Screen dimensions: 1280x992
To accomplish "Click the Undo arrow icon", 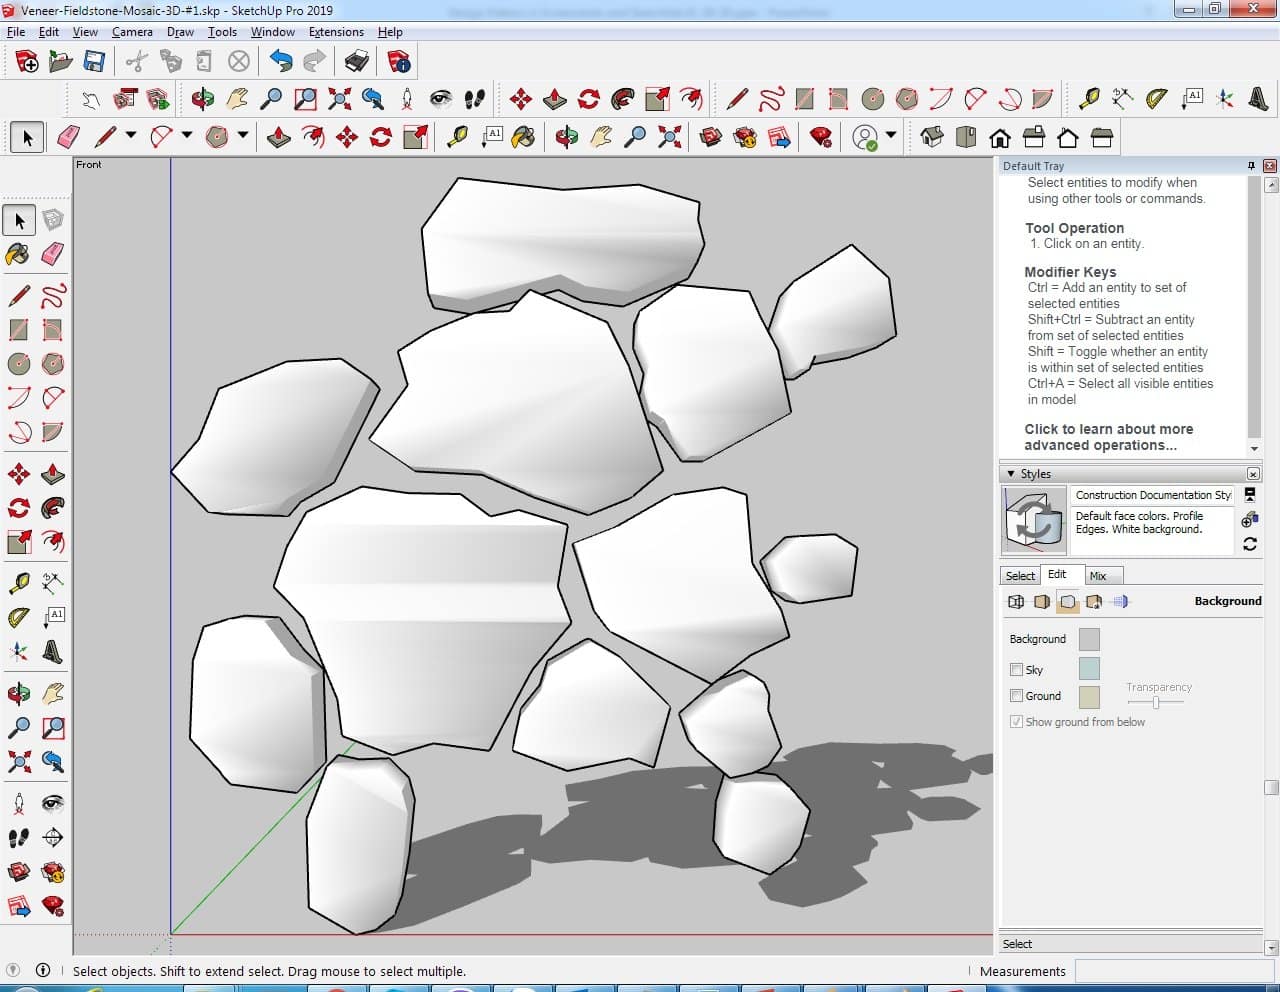I will [x=281, y=62].
